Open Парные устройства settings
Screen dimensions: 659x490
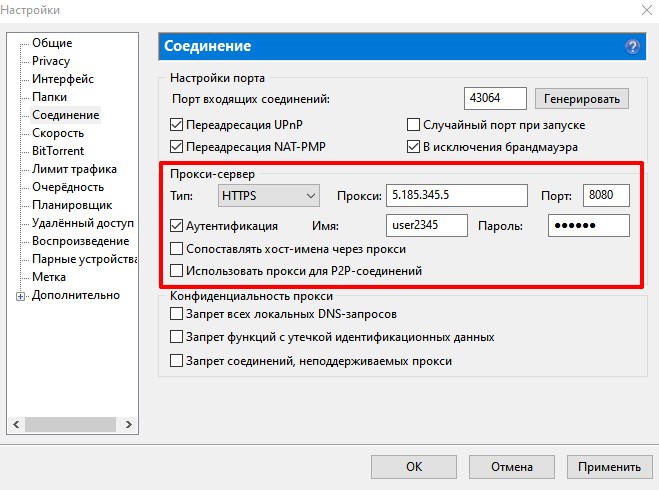point(84,259)
